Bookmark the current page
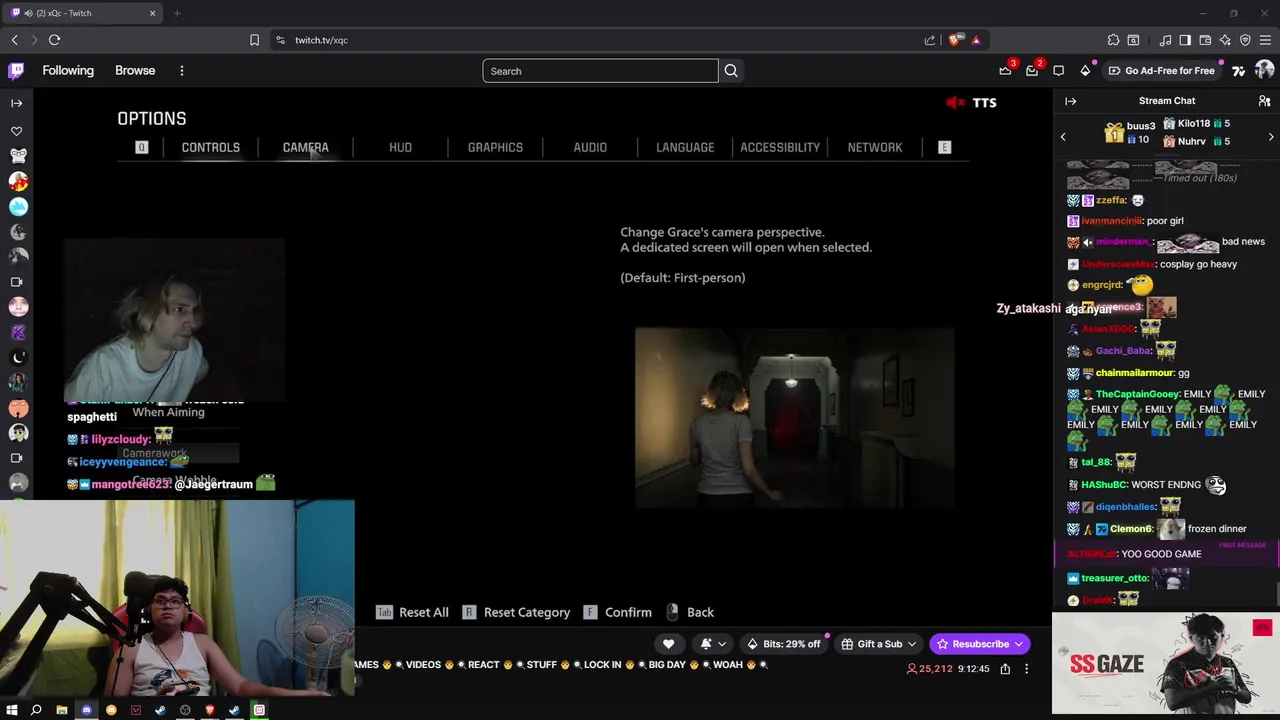 tap(254, 40)
